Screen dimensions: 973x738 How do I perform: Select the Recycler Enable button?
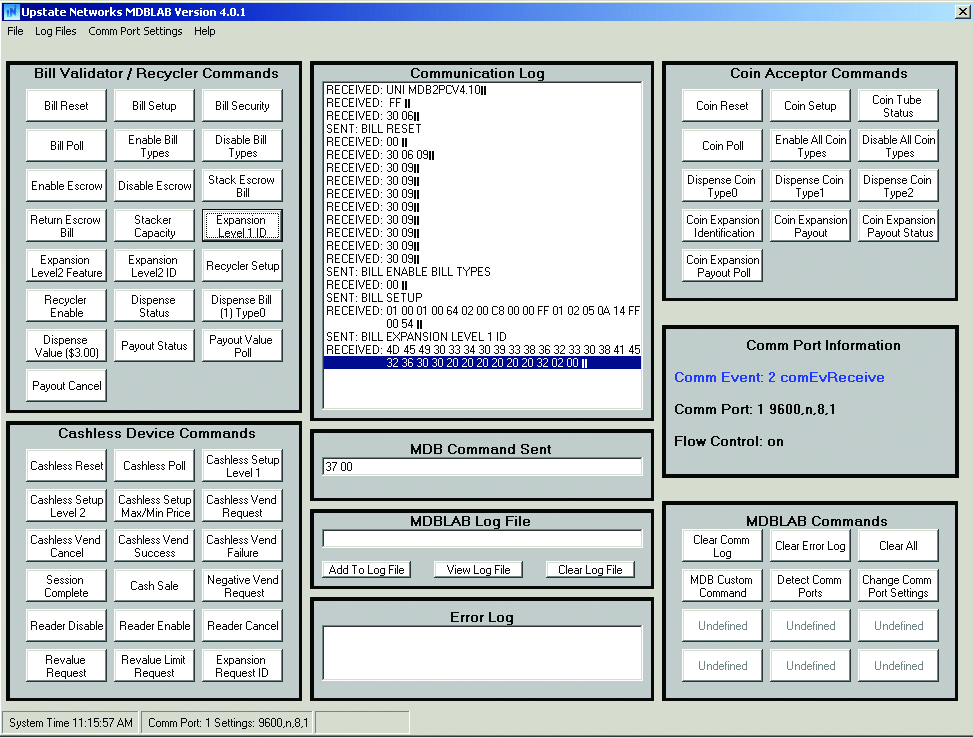tap(66, 306)
